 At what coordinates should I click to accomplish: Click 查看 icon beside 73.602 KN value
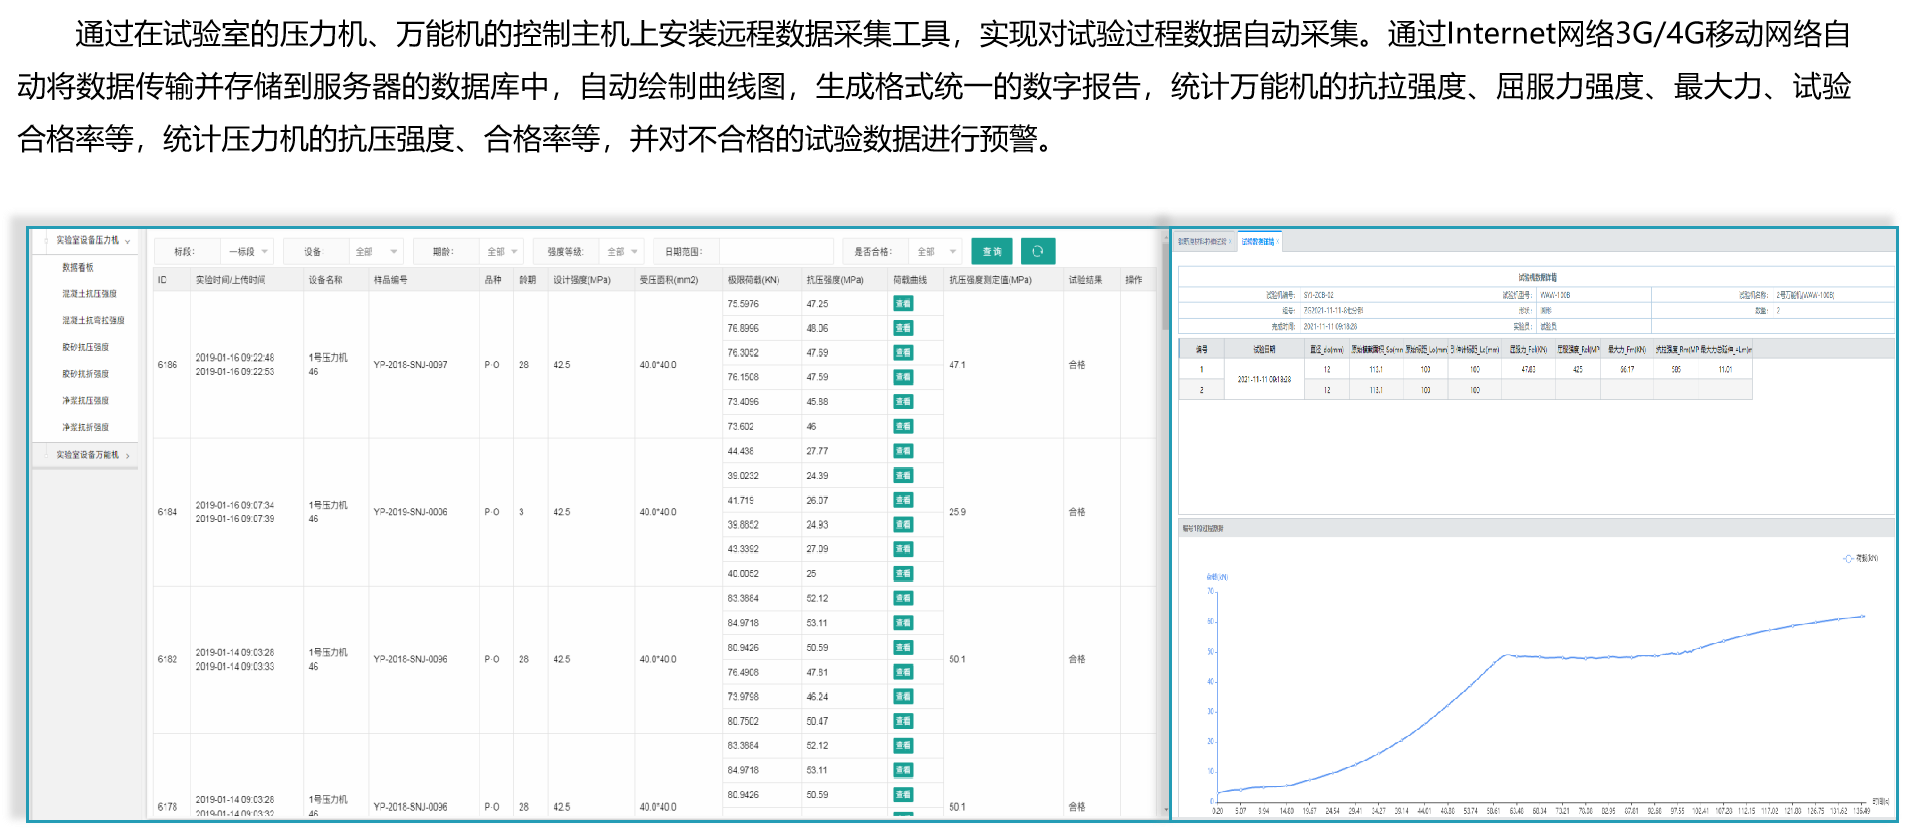tap(902, 427)
